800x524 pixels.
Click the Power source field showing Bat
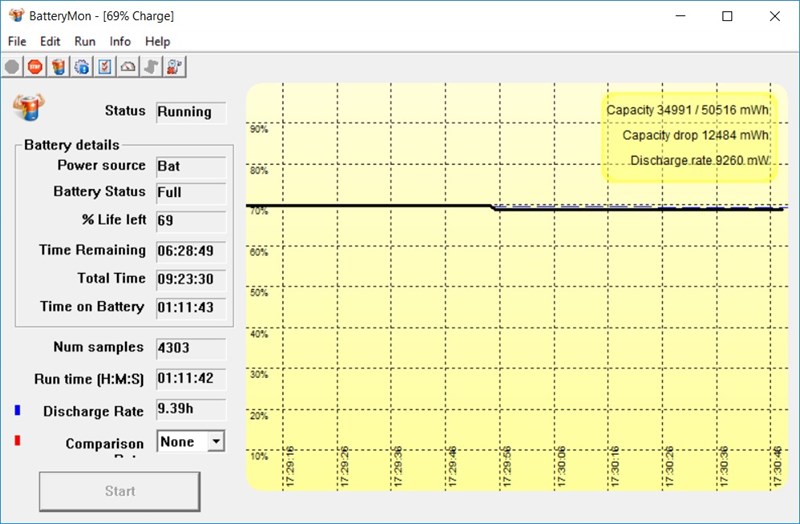pyautogui.click(x=191, y=166)
